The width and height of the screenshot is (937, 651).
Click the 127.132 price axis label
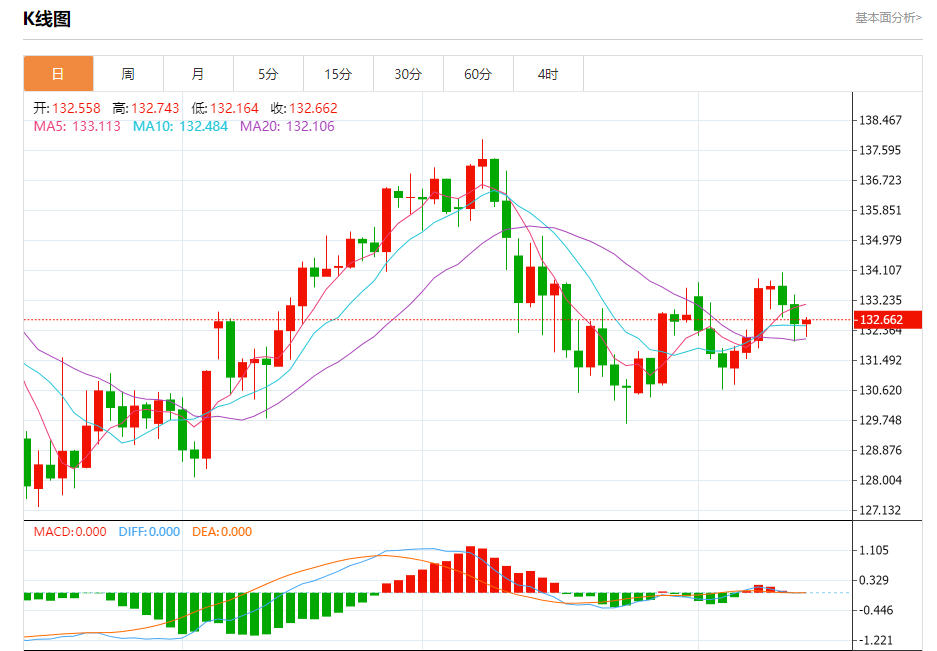[880, 510]
